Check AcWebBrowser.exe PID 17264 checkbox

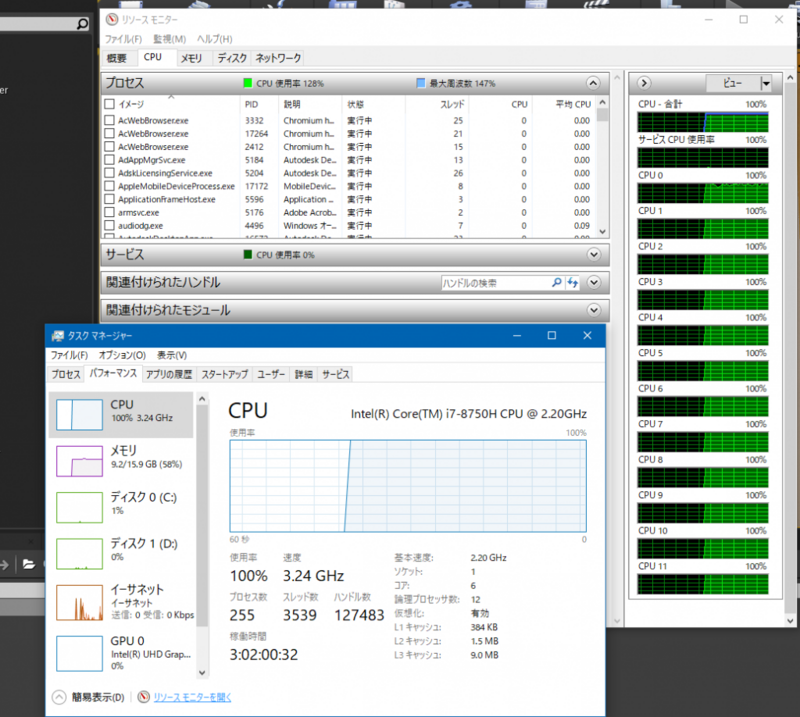[x=109, y=134]
